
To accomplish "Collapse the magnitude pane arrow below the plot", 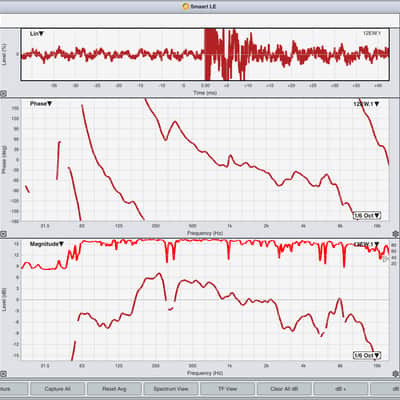I will [x=3, y=374].
